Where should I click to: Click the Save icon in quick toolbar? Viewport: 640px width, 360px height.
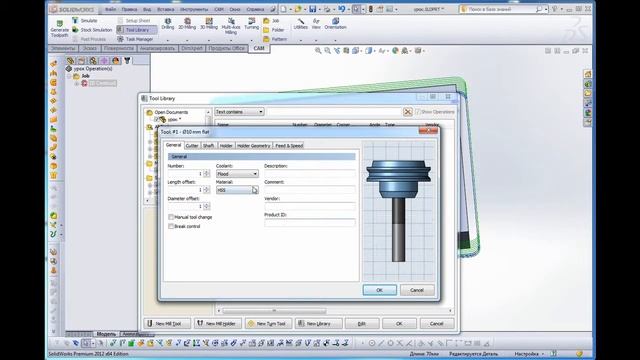312,9
